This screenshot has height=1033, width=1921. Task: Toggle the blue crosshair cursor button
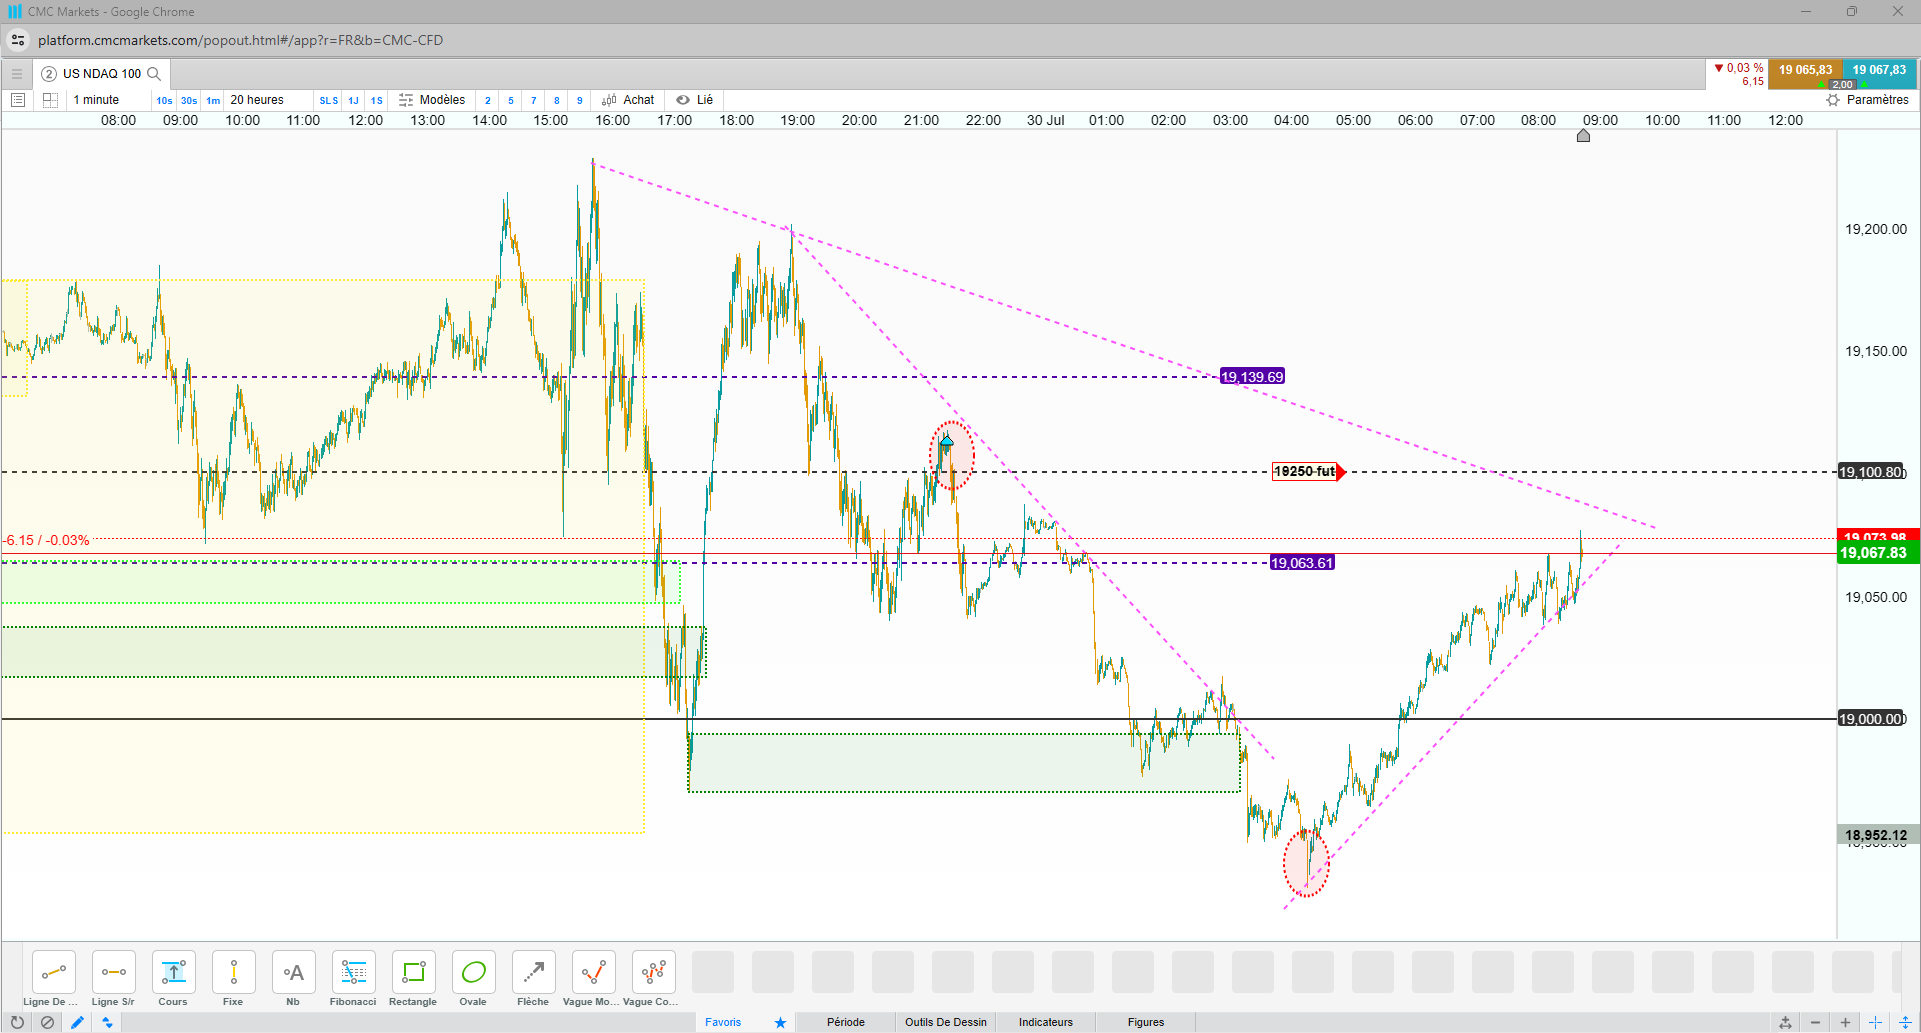pyautogui.click(x=1875, y=1022)
